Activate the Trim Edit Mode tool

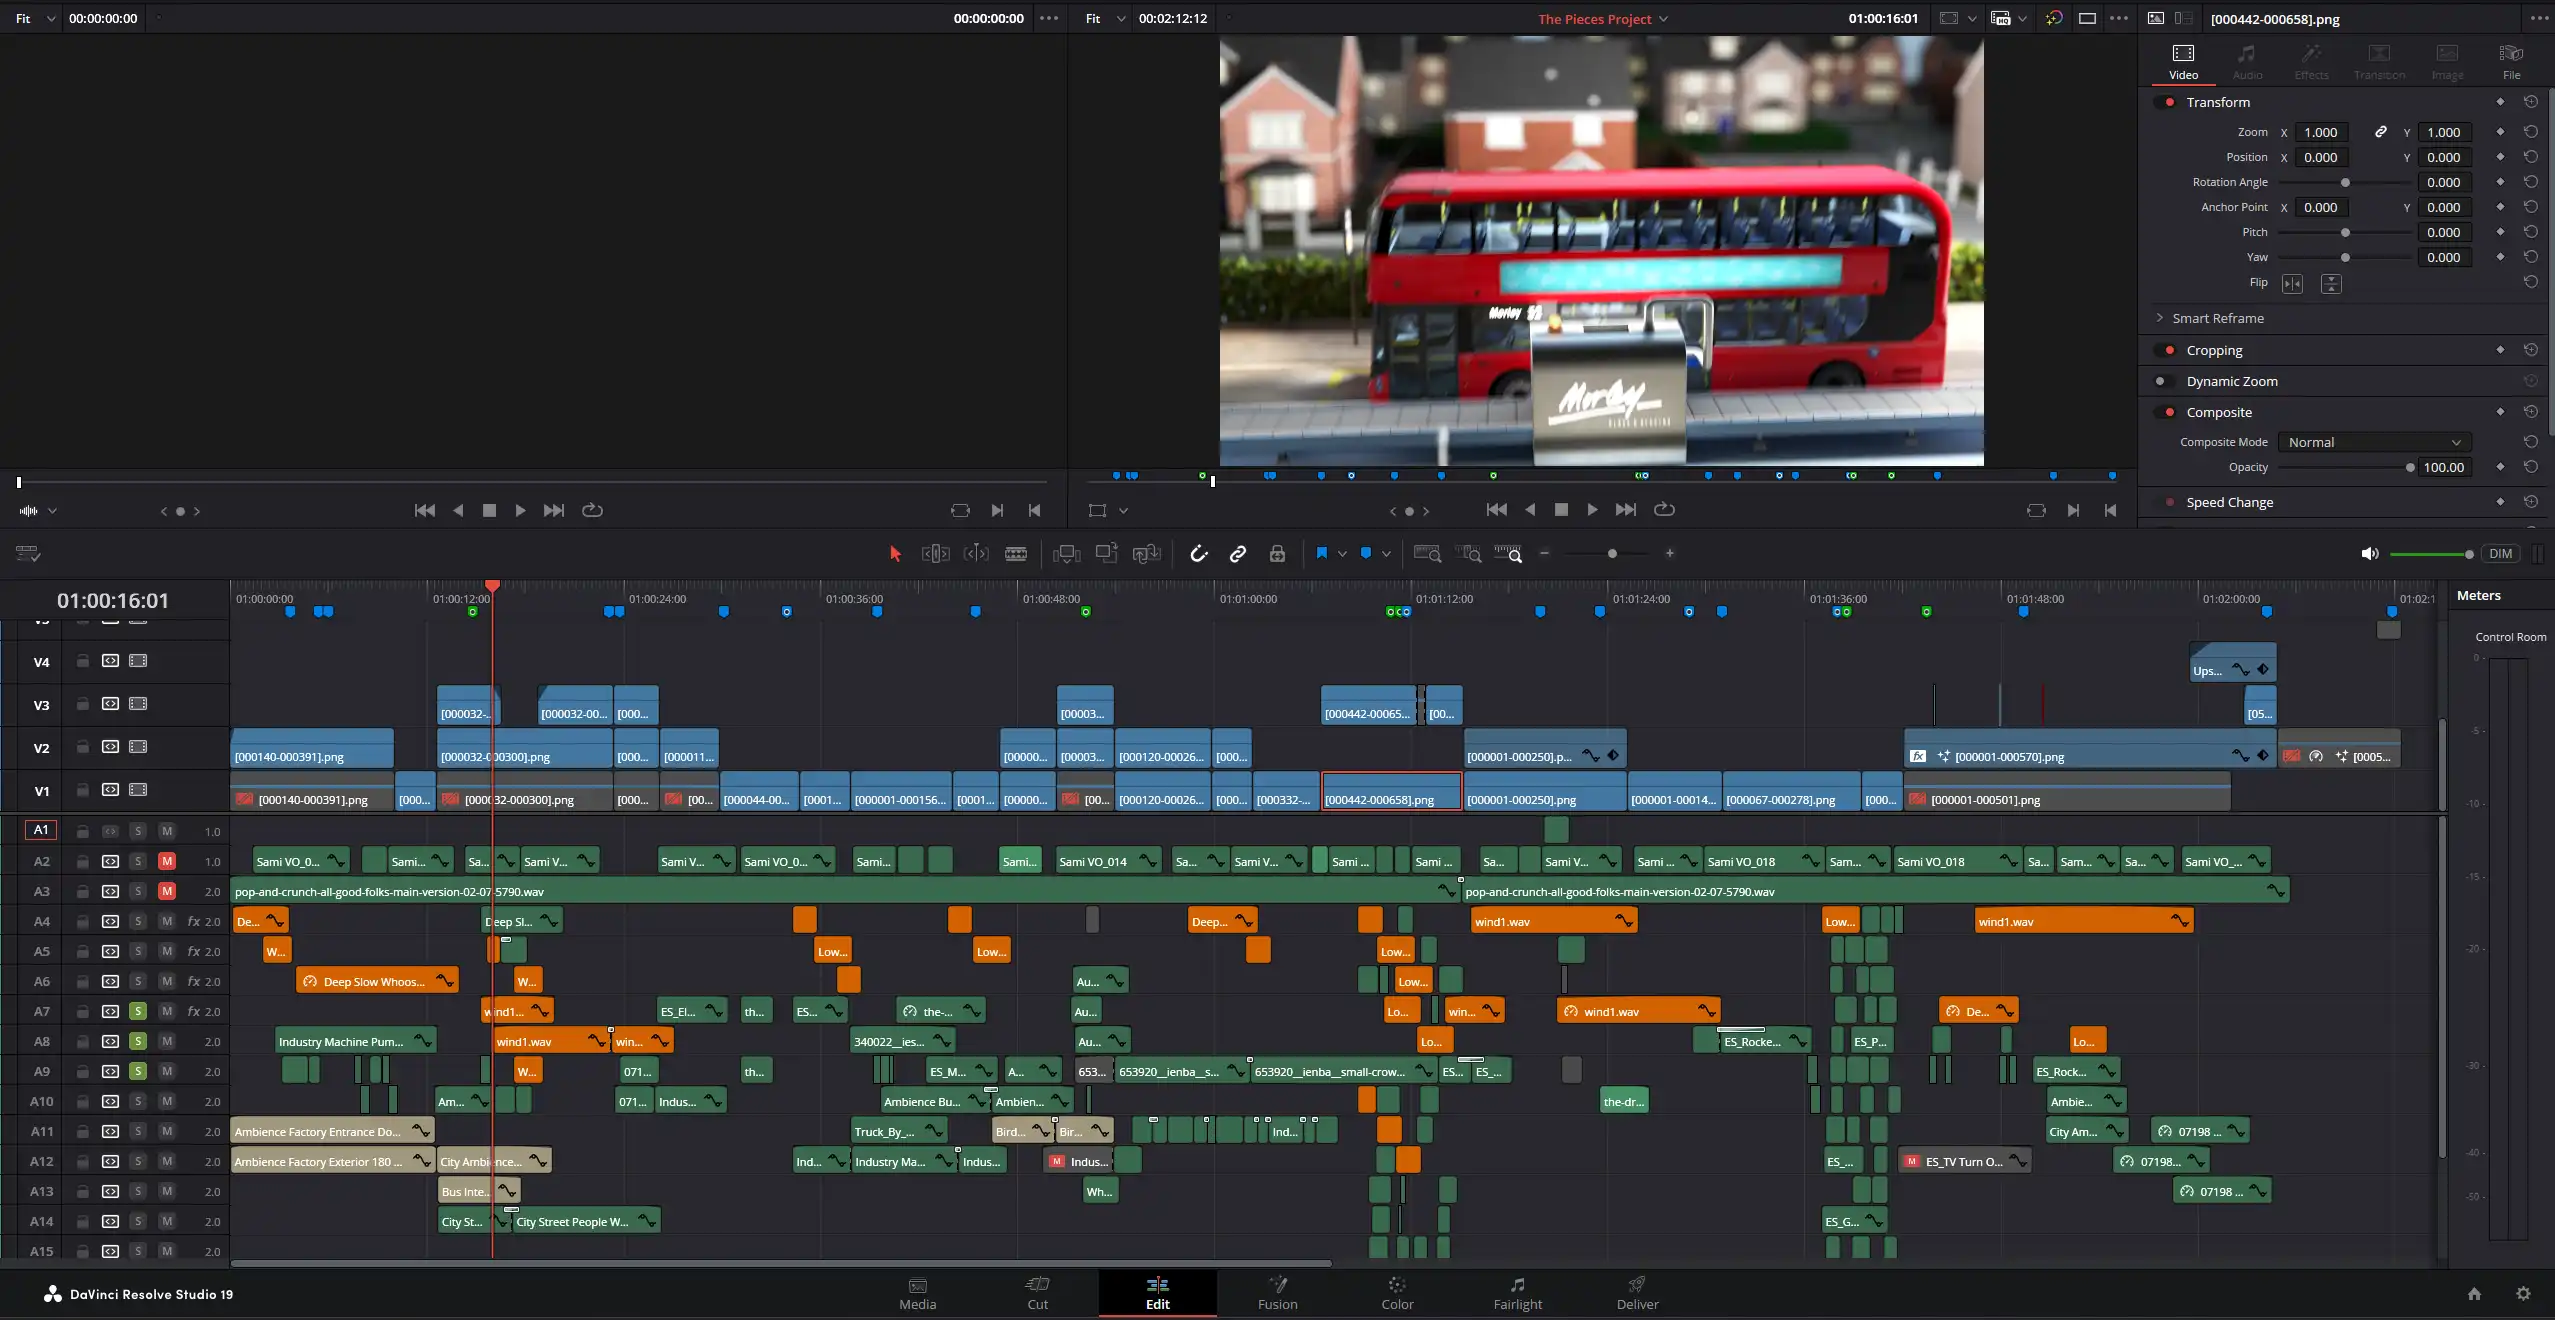point(935,554)
